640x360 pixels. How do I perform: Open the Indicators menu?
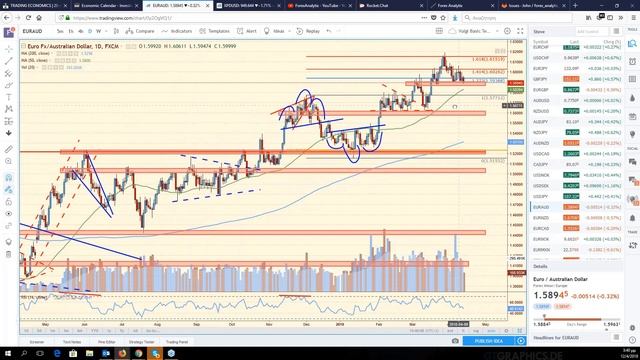(x=176, y=31)
